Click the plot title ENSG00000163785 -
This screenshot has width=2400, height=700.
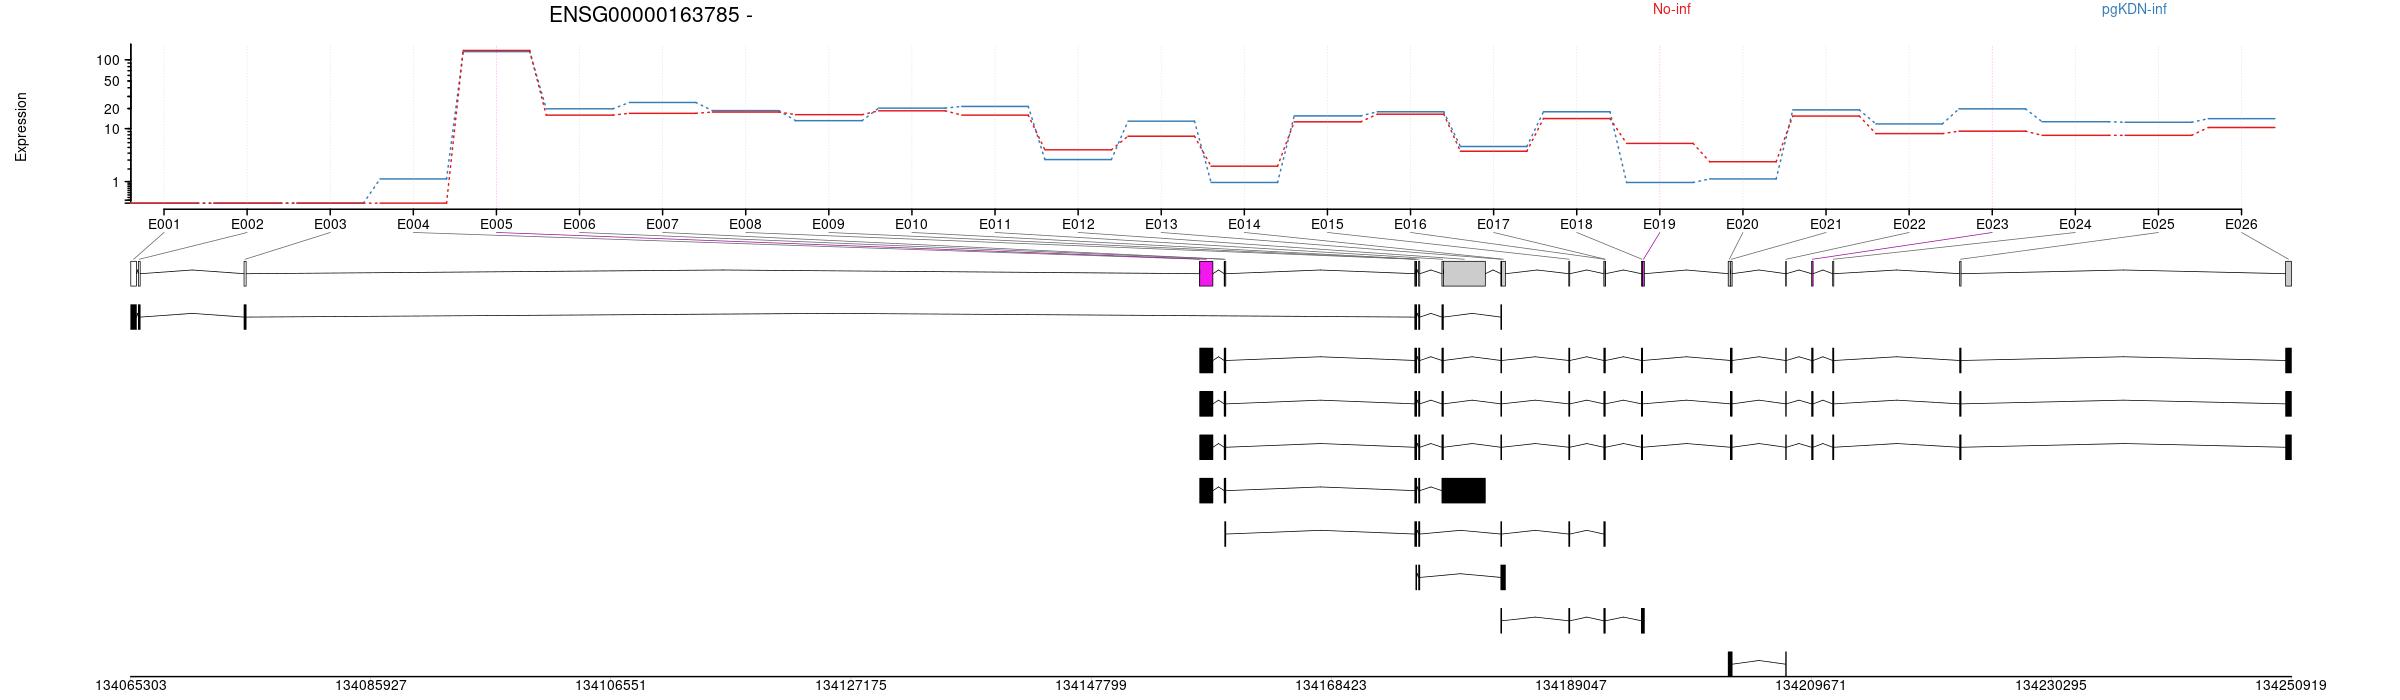[x=651, y=15]
